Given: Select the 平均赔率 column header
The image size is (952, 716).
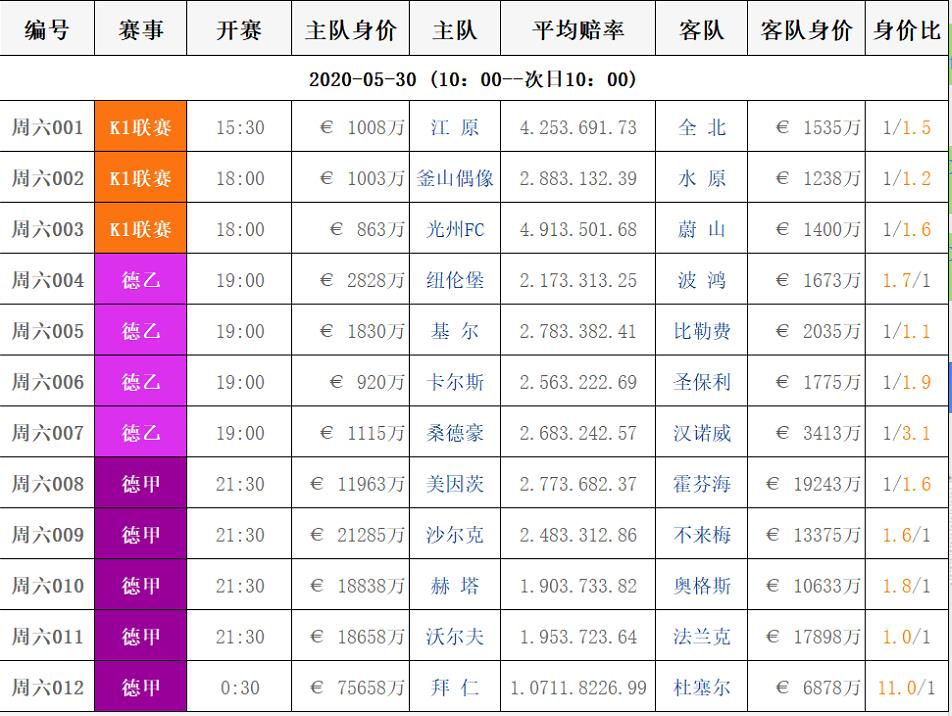Looking at the screenshot, I should tap(578, 30).
